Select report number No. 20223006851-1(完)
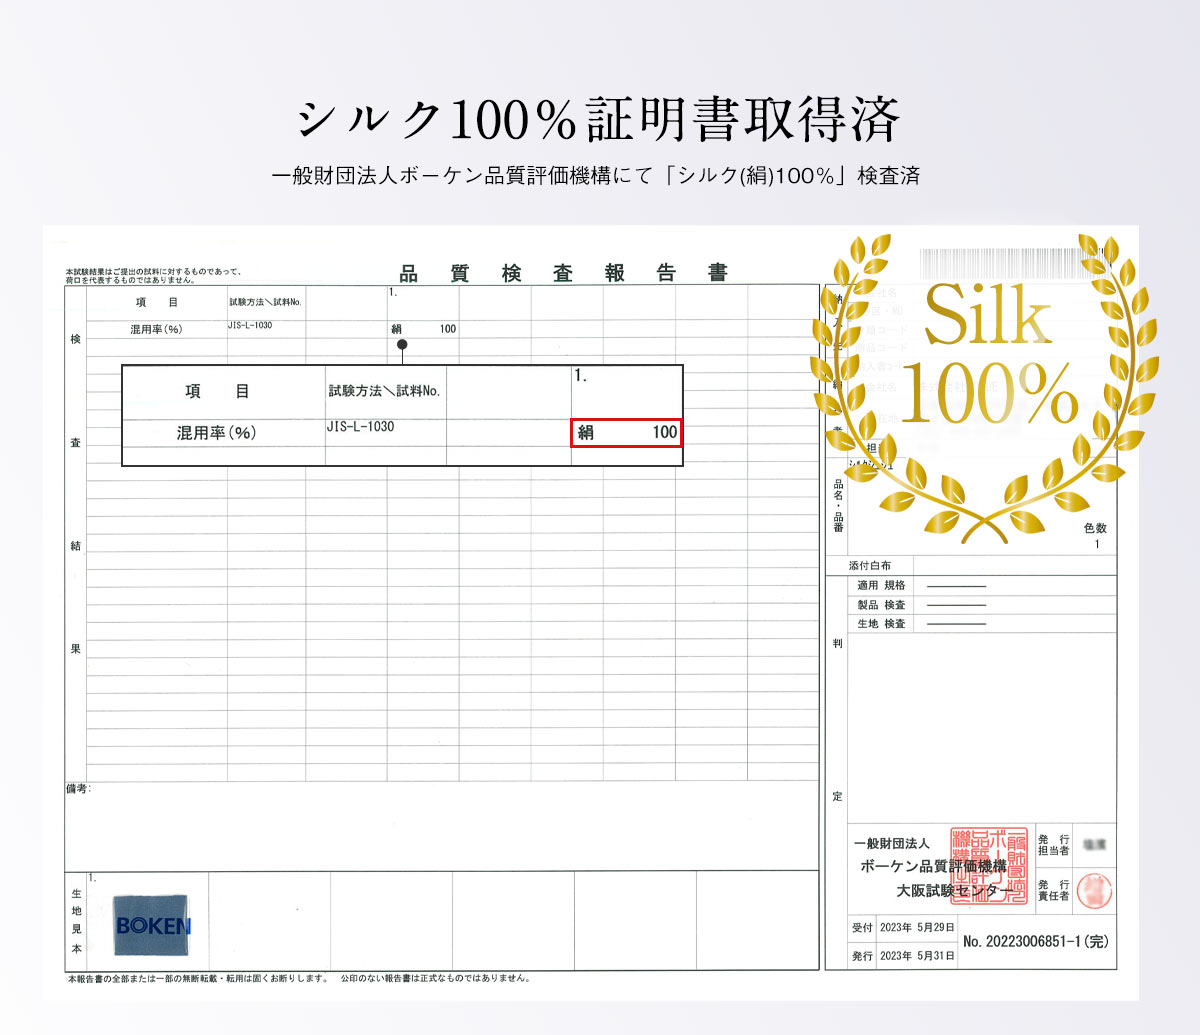 1036,942
